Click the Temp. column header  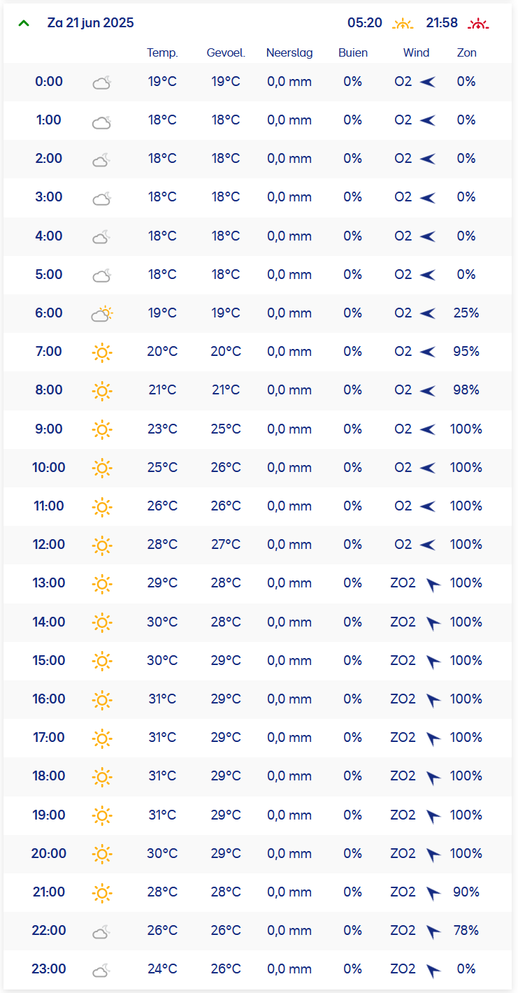tap(163, 53)
